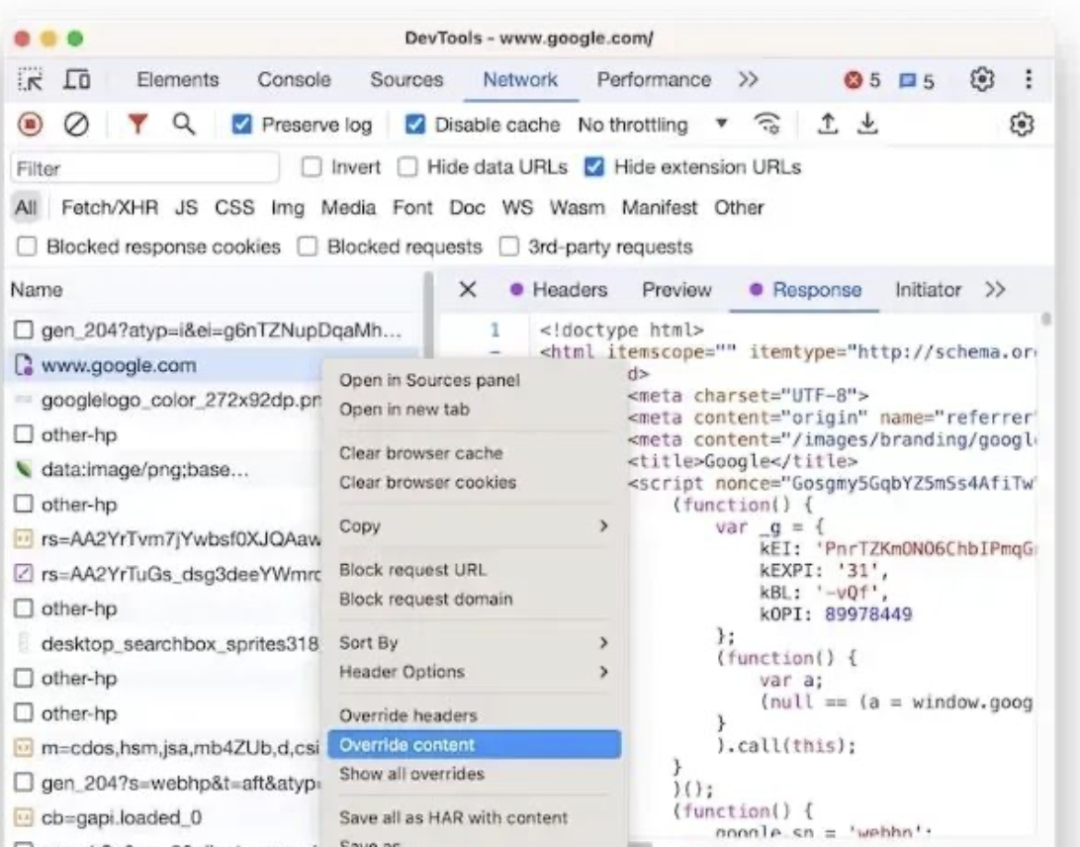Uncheck Disable cache checkbox
The width and height of the screenshot is (1080, 847).
point(415,125)
